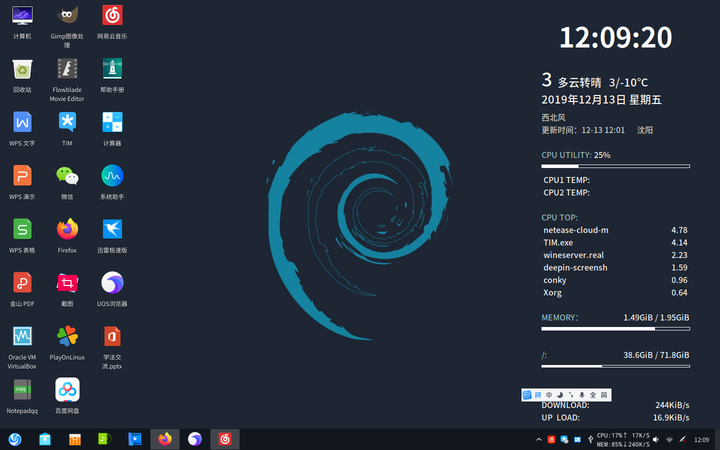720x450 pixels.
Task: Toggle the moon half/full-width icon
Action: 560,395
